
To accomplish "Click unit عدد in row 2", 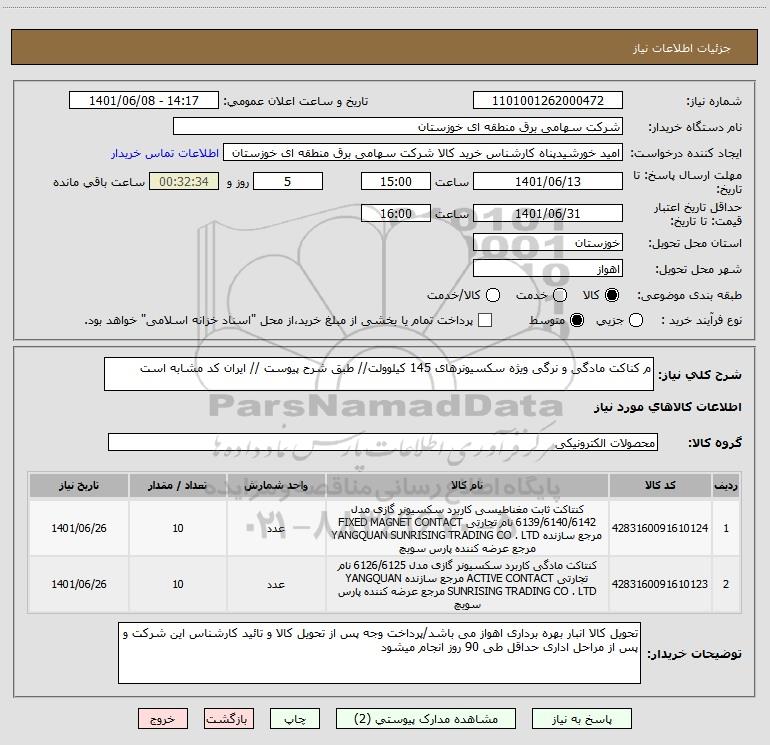I will pyautogui.click(x=276, y=584).
